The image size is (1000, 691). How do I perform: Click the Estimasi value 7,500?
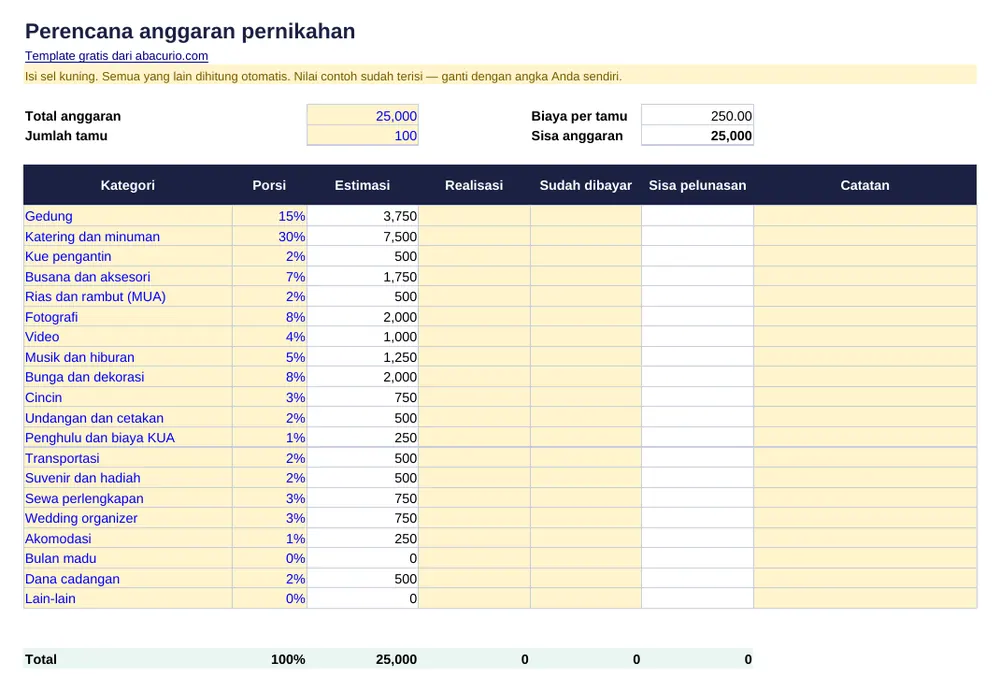point(362,236)
